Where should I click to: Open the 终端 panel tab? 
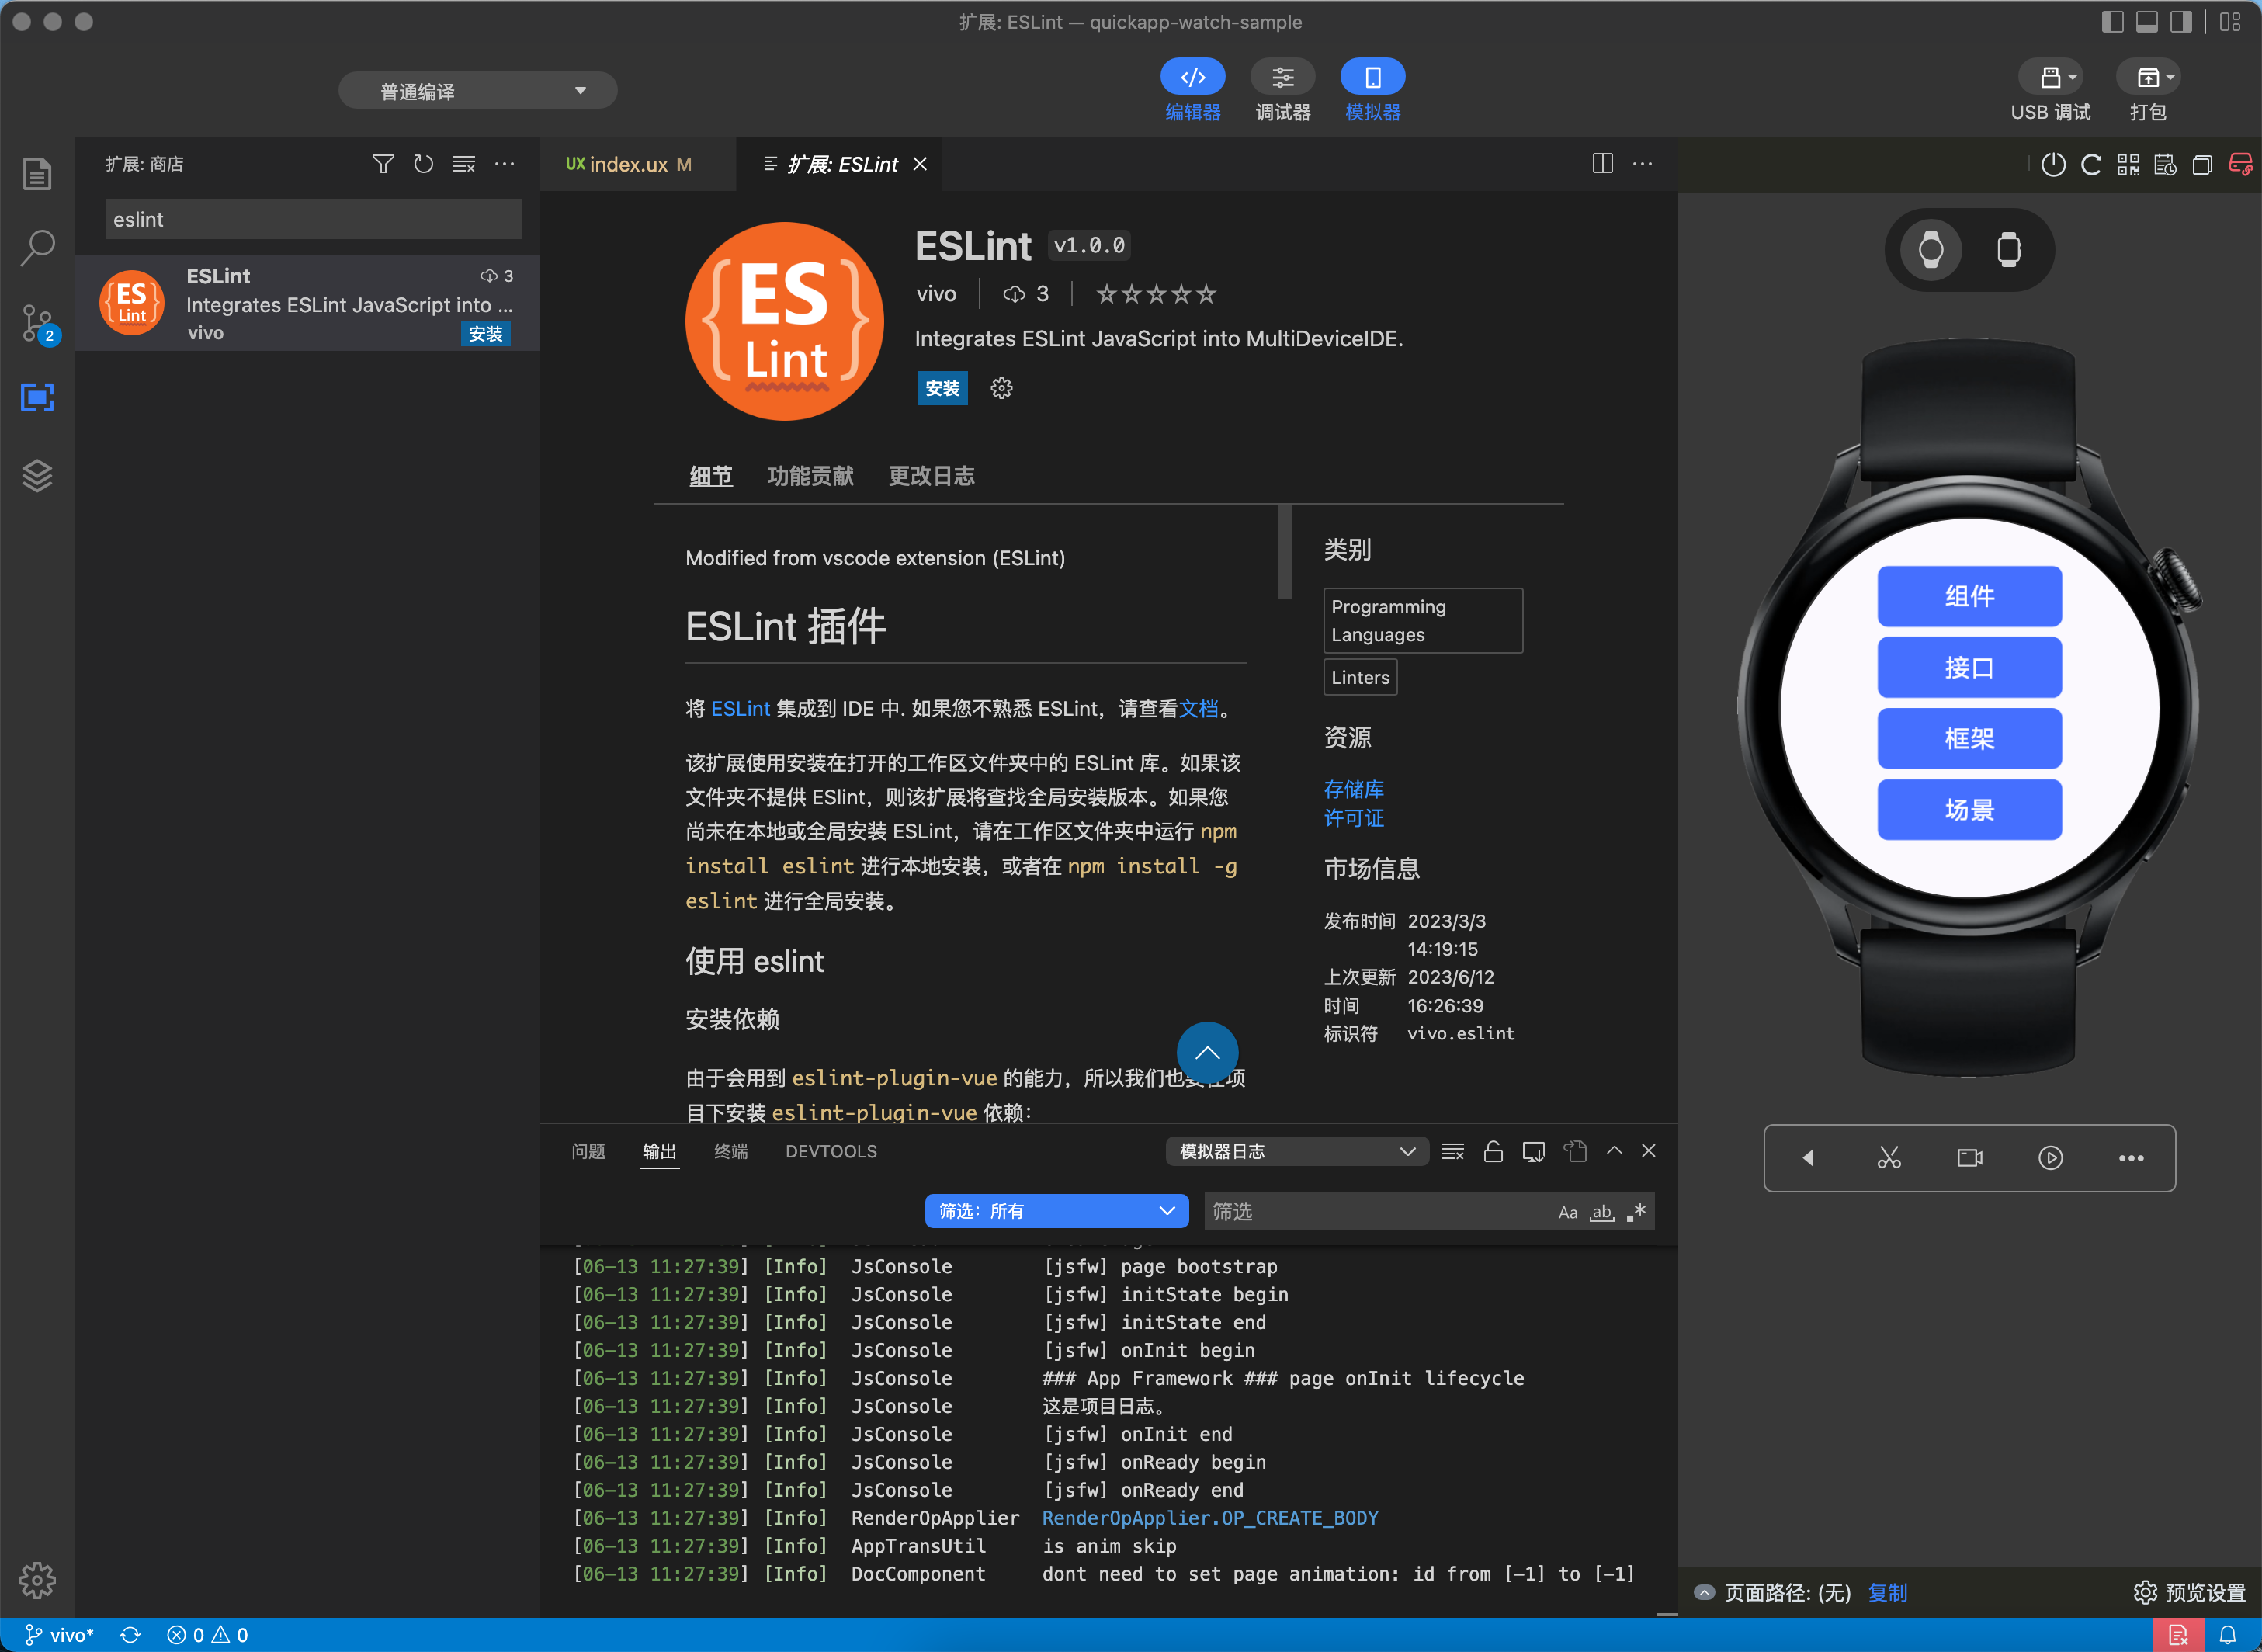click(731, 1152)
